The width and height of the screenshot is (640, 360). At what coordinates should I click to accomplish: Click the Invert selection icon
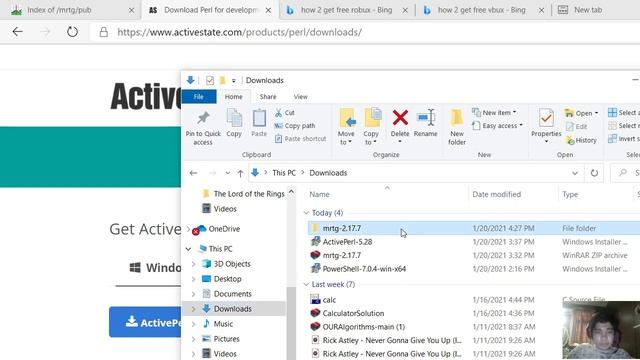[612, 139]
